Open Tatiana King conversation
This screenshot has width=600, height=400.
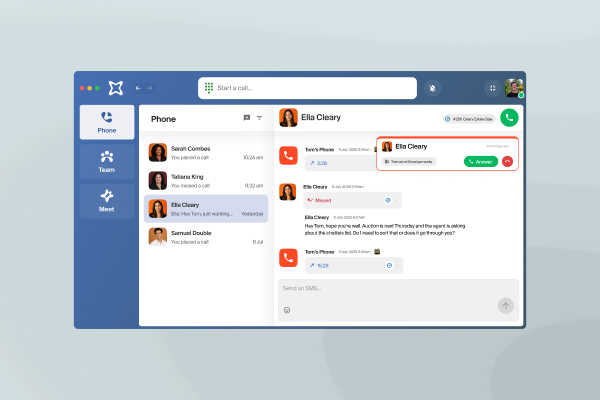click(206, 181)
